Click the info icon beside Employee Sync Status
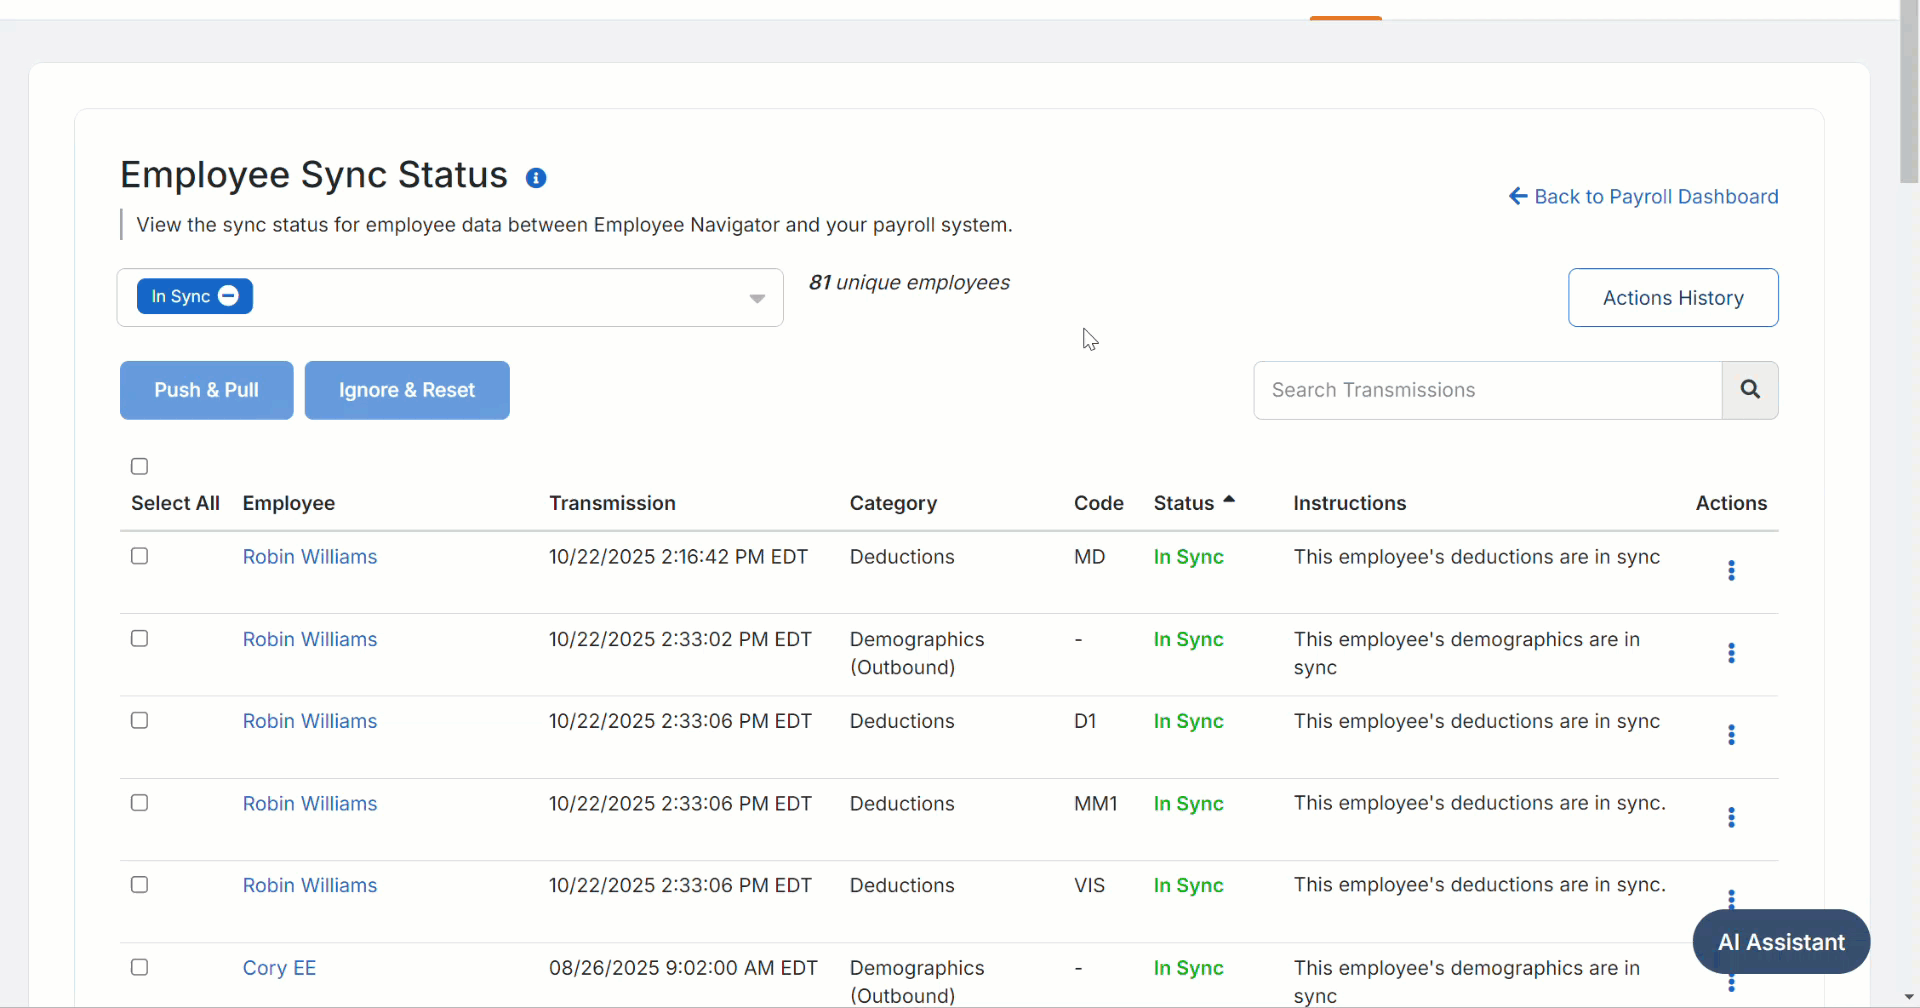The image size is (1920, 1008). pos(536,178)
